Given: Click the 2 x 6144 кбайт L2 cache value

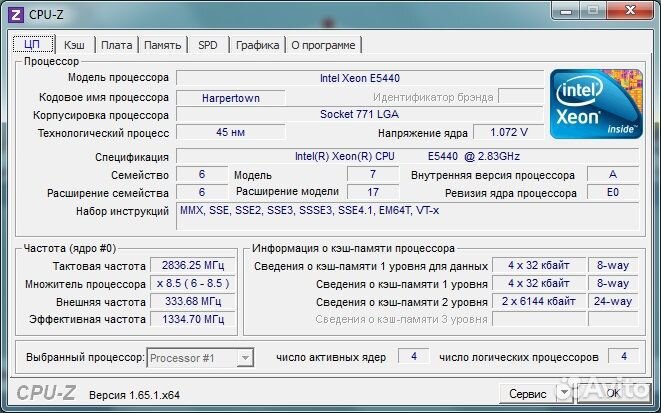Looking at the screenshot, I should point(539,301).
